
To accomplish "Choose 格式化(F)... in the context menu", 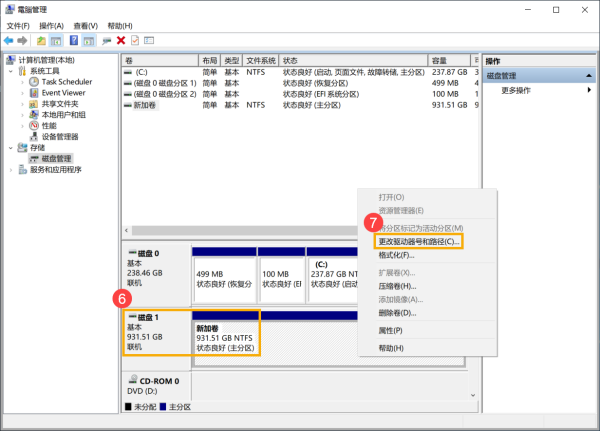I will [397, 255].
